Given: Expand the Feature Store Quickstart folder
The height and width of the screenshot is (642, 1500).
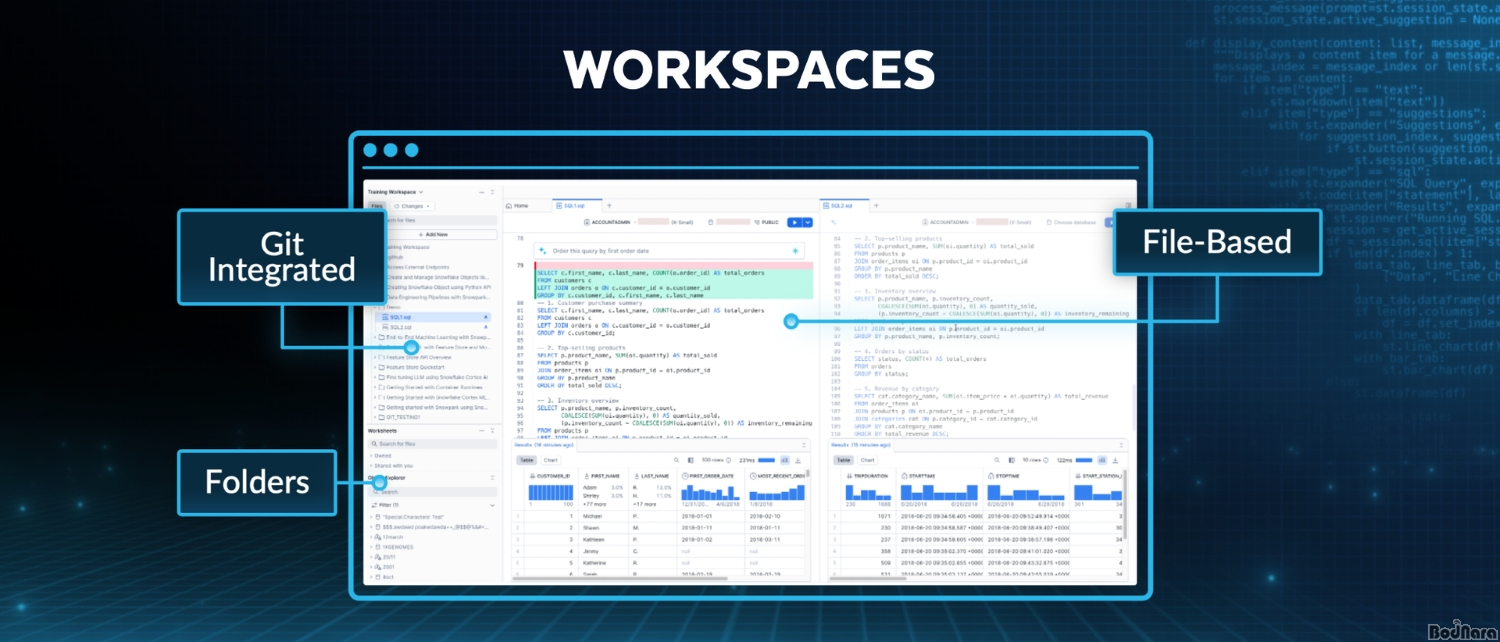Looking at the screenshot, I should tap(375, 367).
